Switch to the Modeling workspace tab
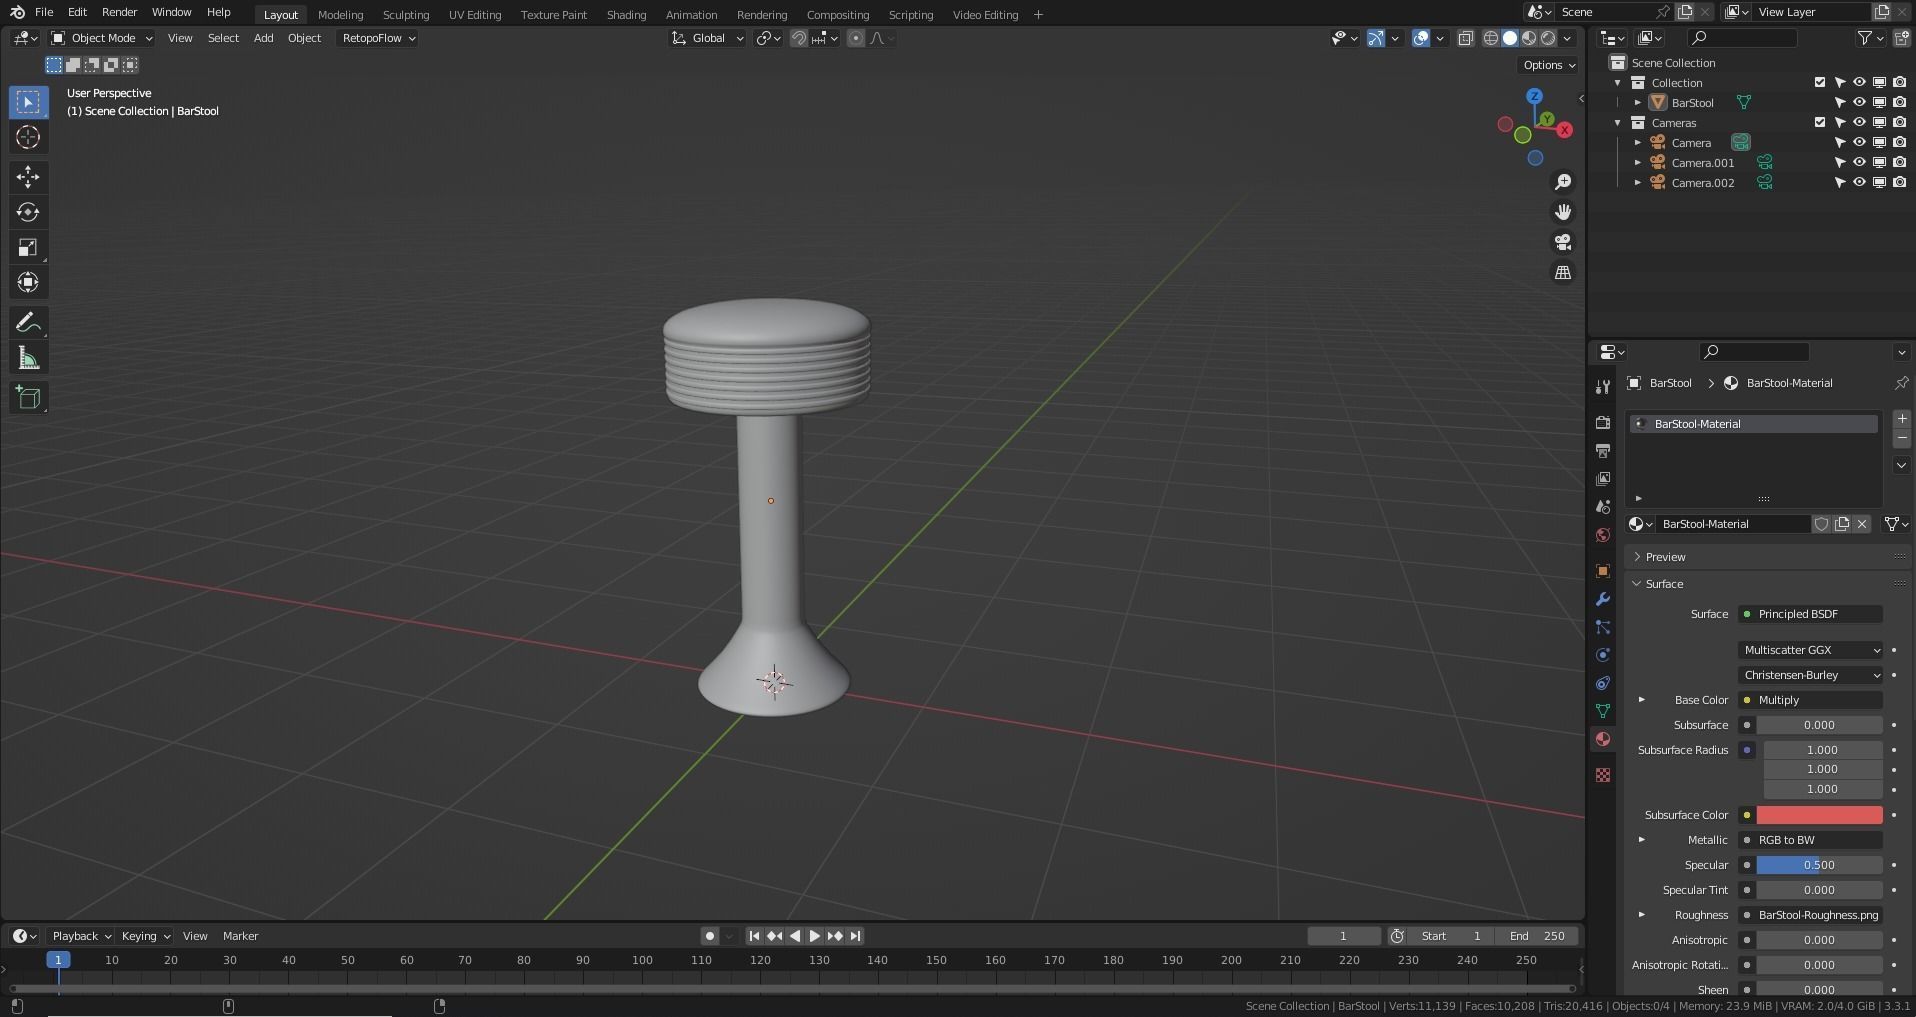This screenshot has height=1017, width=1916. click(x=340, y=15)
